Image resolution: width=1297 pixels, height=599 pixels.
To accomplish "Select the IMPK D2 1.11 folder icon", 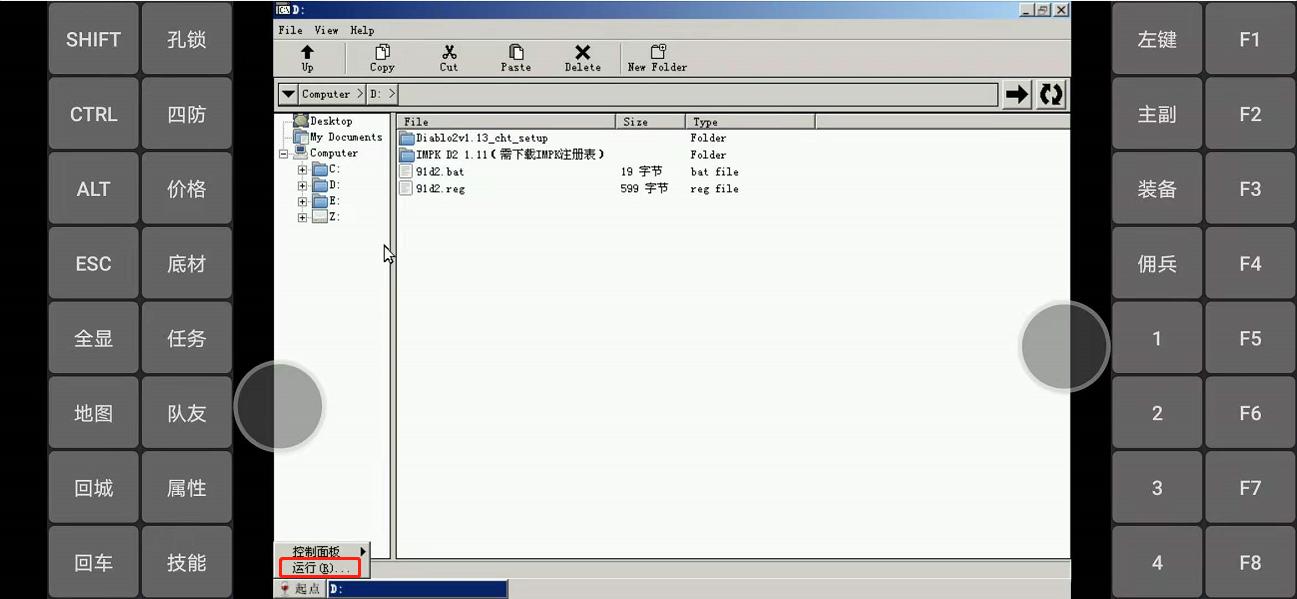I will coord(407,155).
